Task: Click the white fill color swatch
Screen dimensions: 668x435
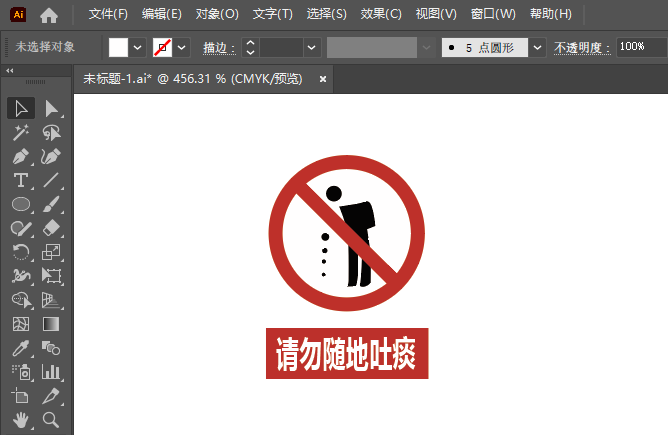Action: click(x=118, y=47)
